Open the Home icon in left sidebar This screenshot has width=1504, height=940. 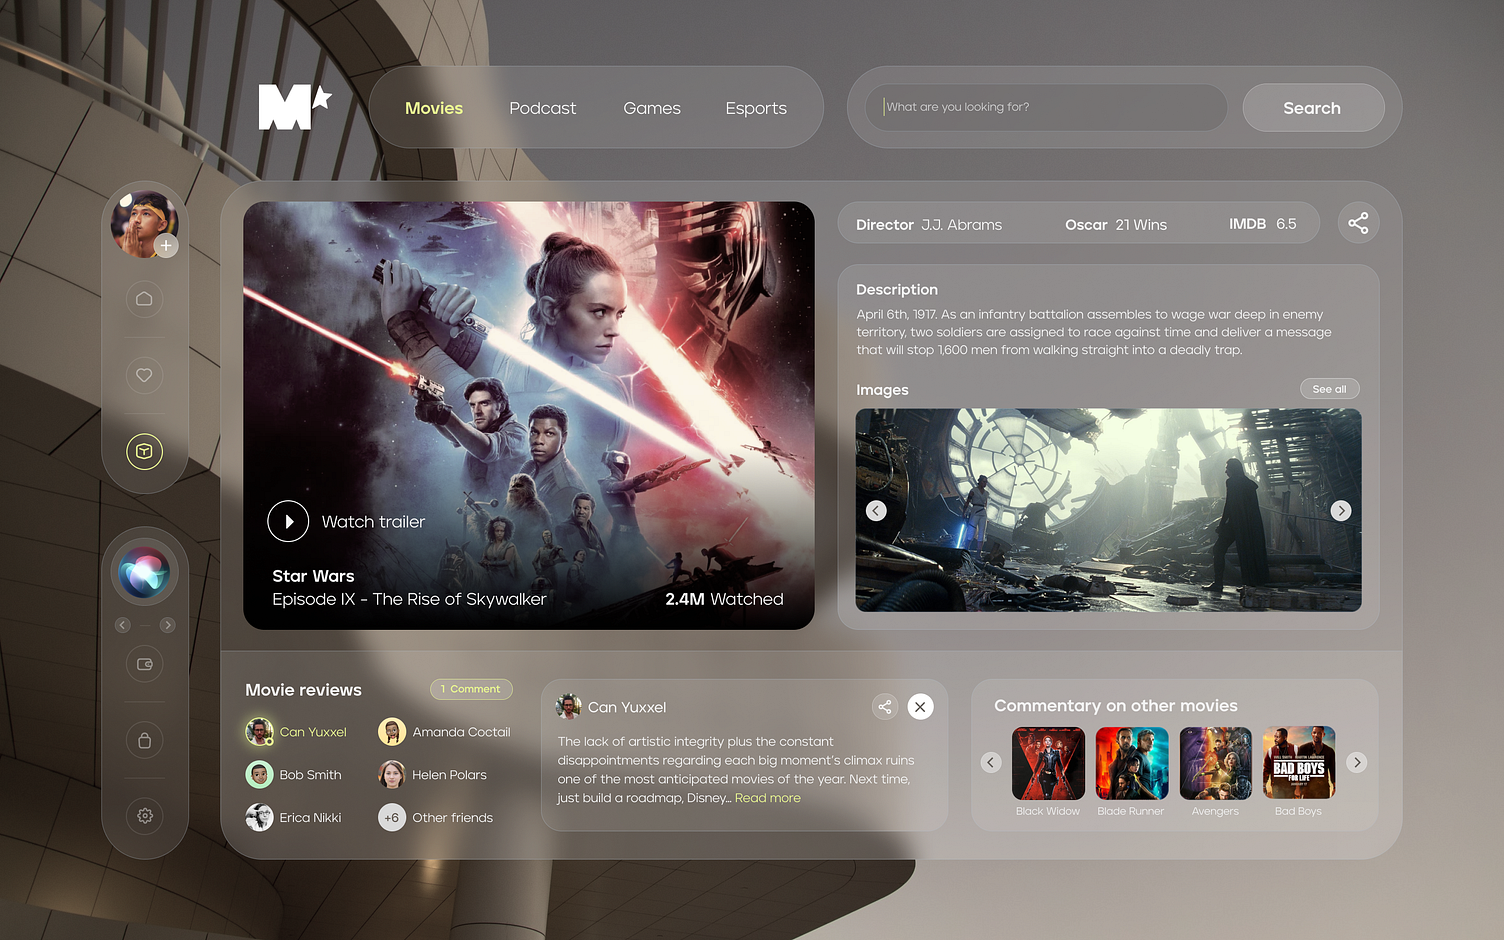(x=144, y=299)
